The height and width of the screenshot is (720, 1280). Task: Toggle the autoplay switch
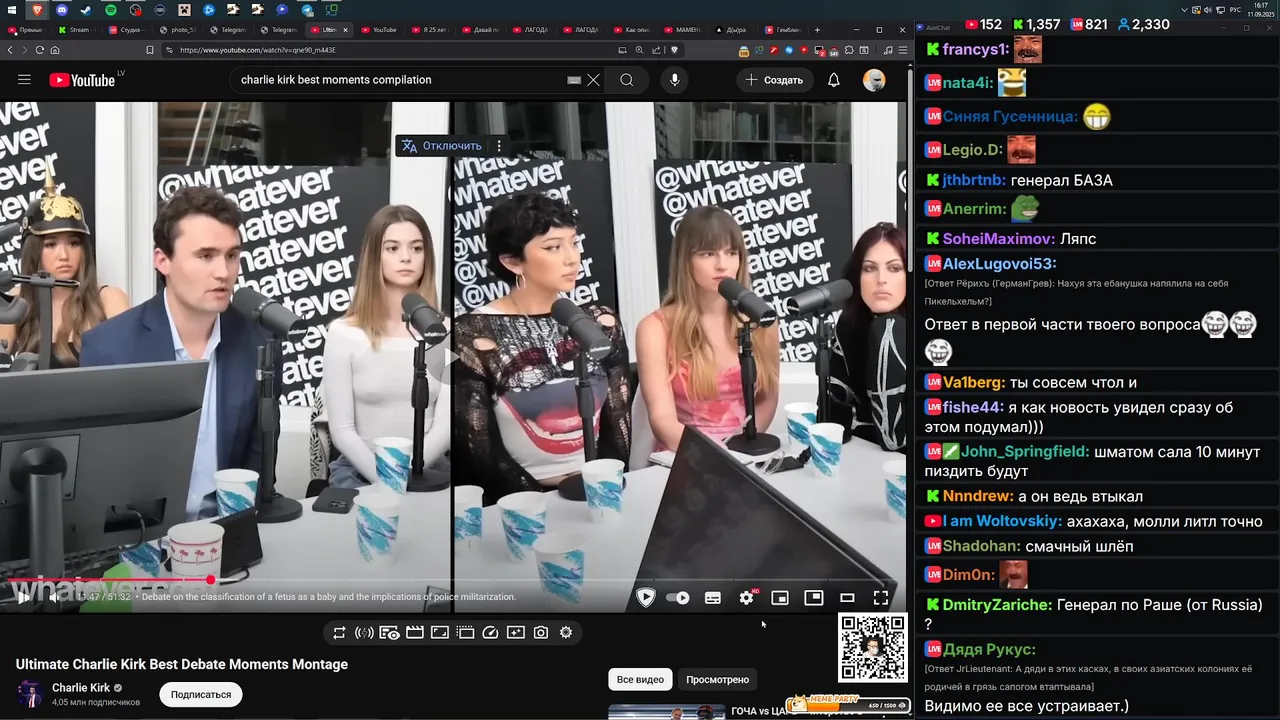pyautogui.click(x=678, y=598)
